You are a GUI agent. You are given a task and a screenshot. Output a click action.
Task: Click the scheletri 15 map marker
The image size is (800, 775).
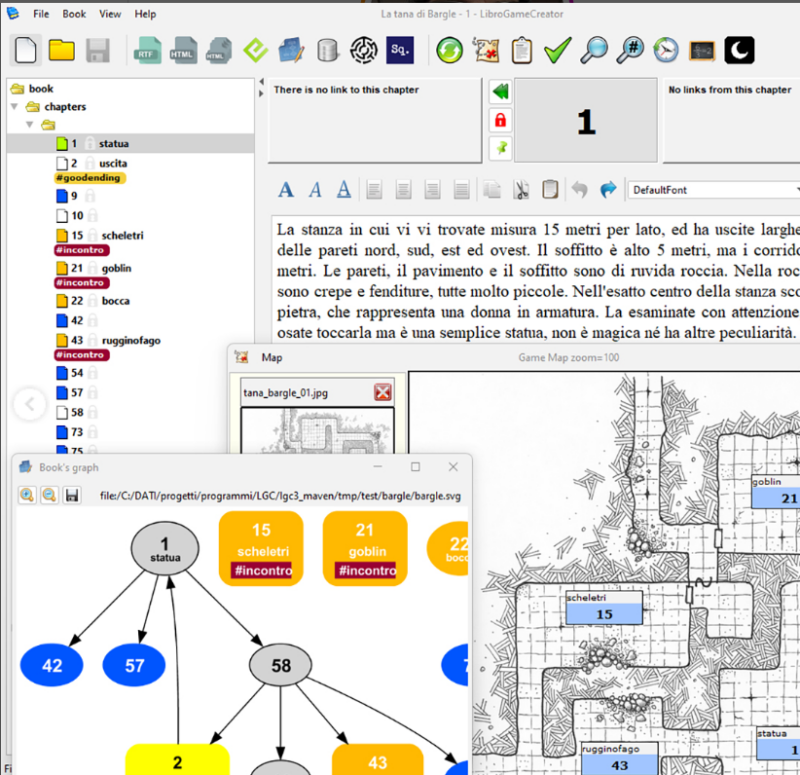tap(604, 608)
